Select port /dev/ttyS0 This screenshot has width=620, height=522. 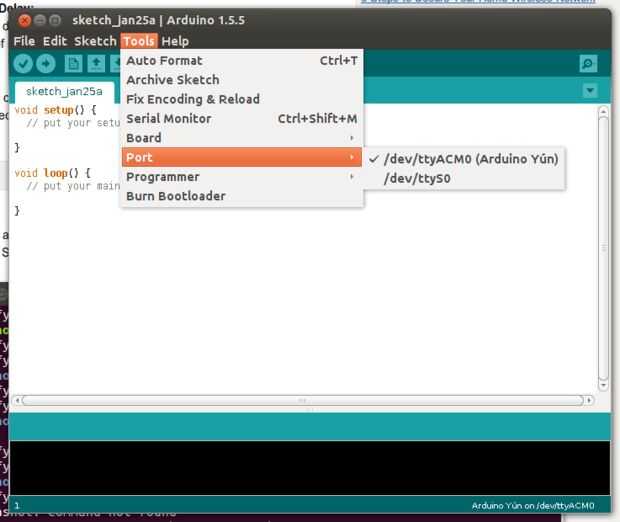click(465, 178)
